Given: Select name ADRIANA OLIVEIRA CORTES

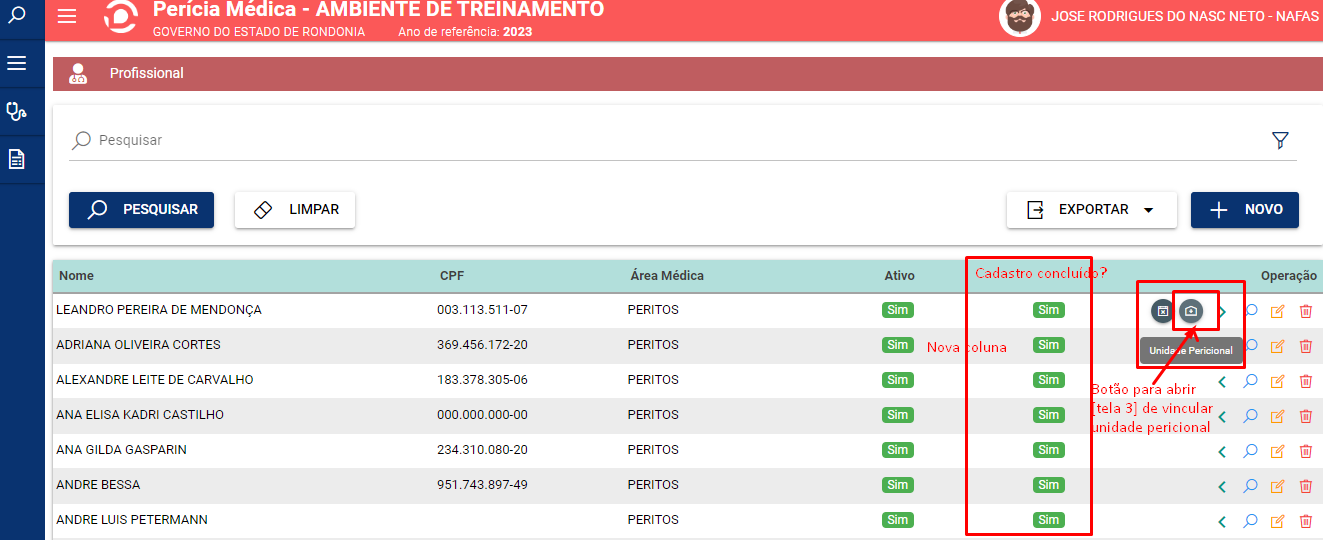Looking at the screenshot, I should tap(138, 345).
